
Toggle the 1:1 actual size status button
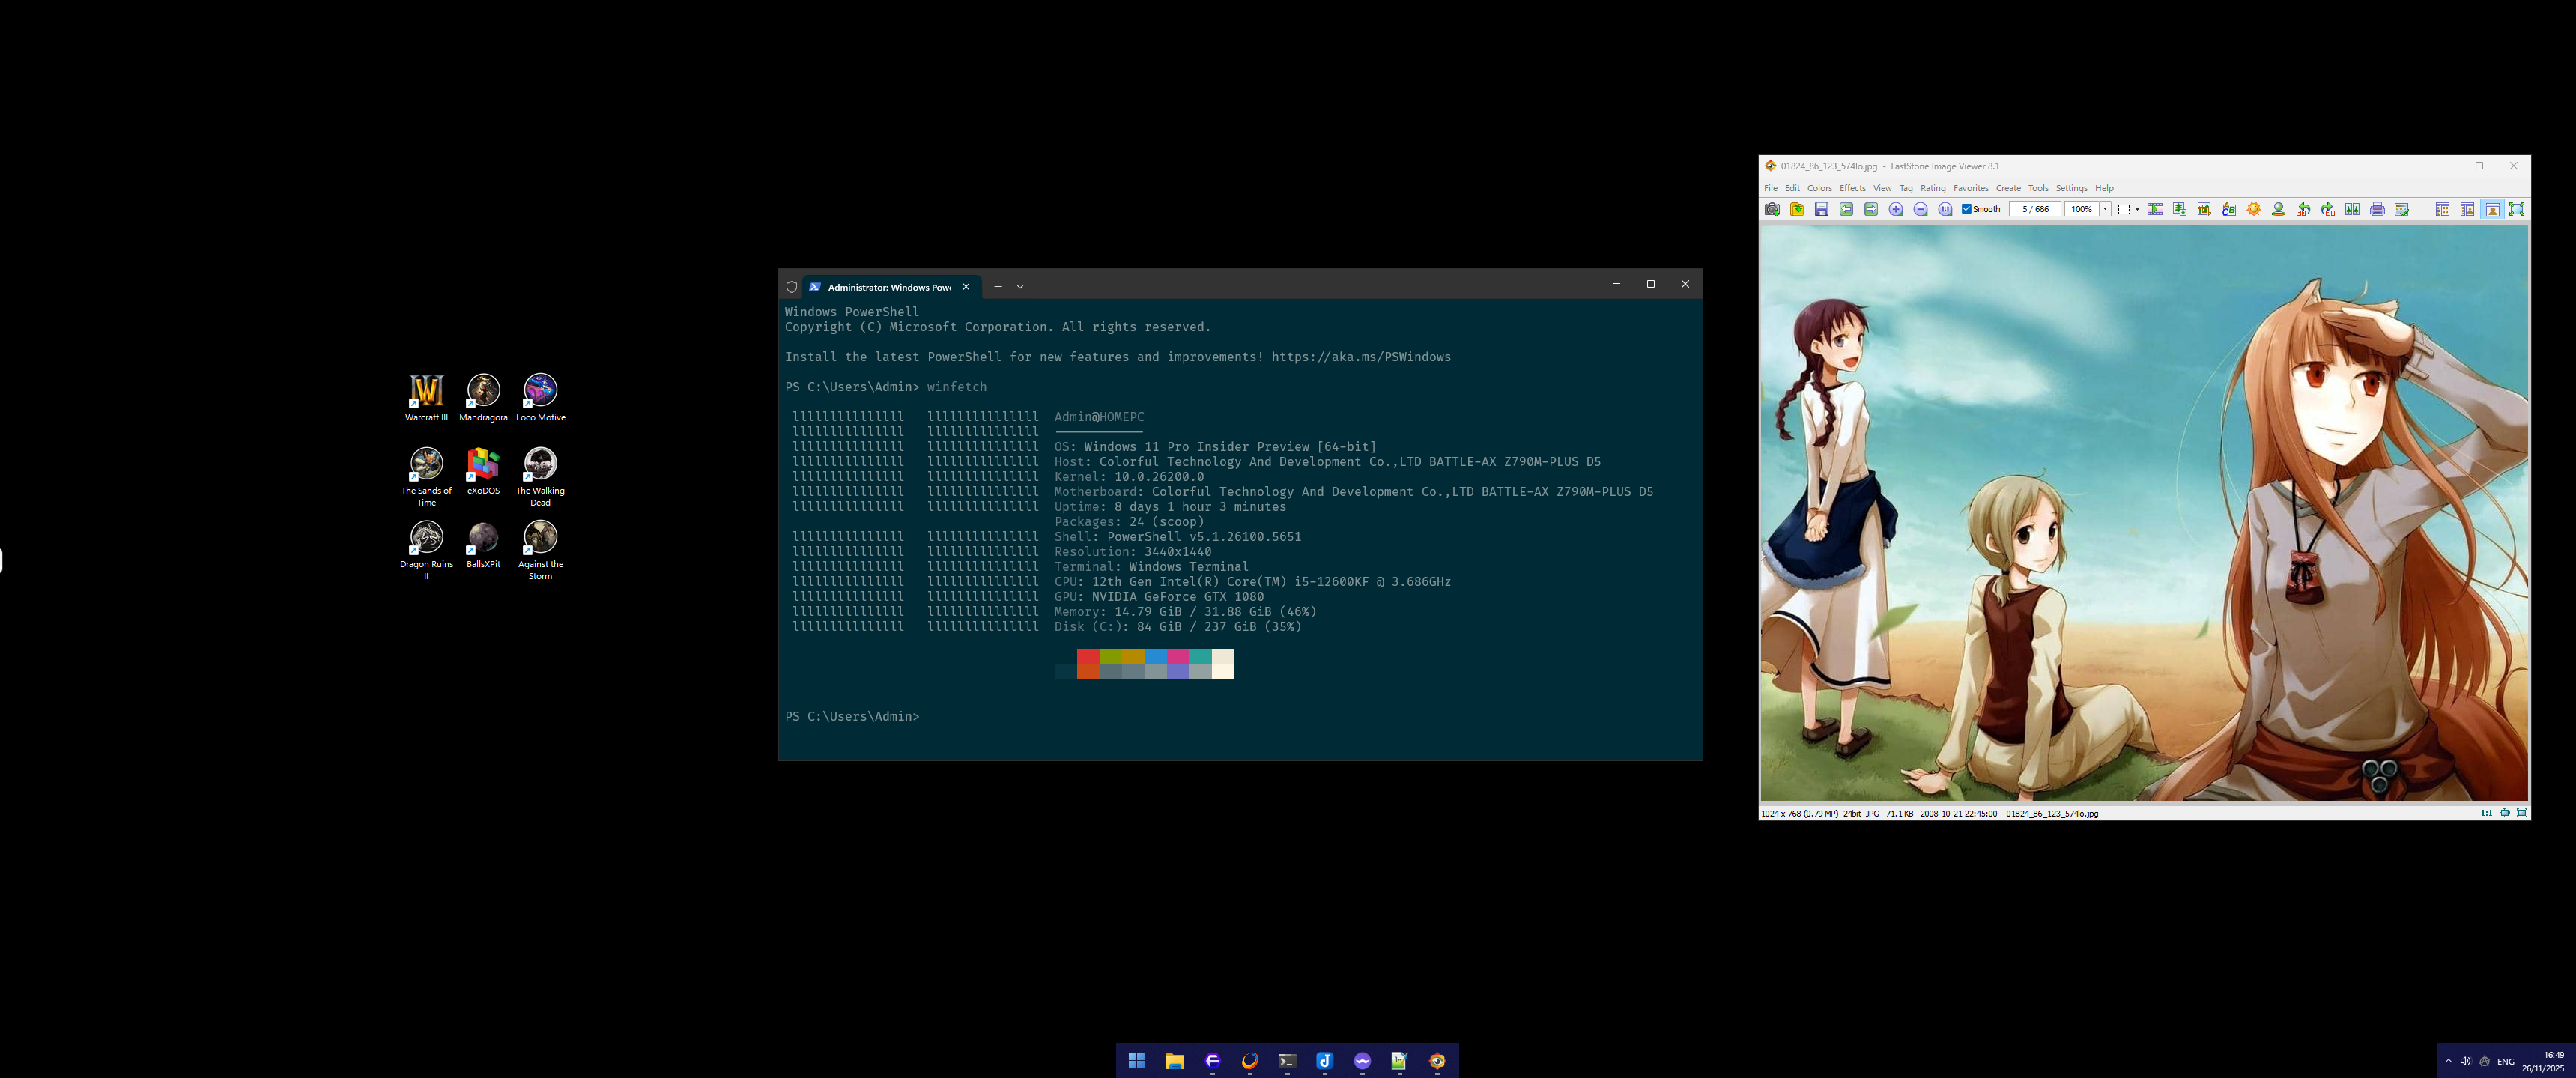coord(2486,813)
